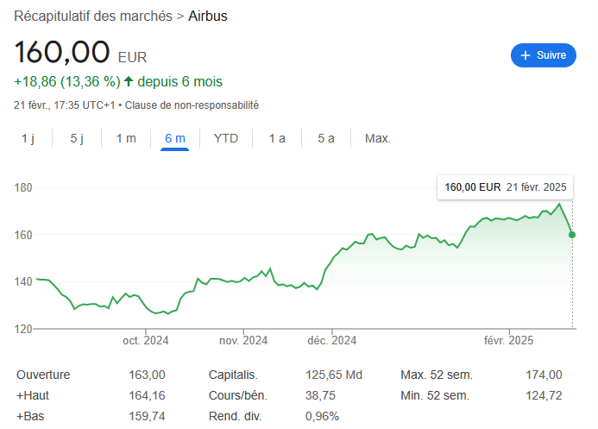
Task: Click the déc. 2024 axis marker
Action: coord(332,340)
